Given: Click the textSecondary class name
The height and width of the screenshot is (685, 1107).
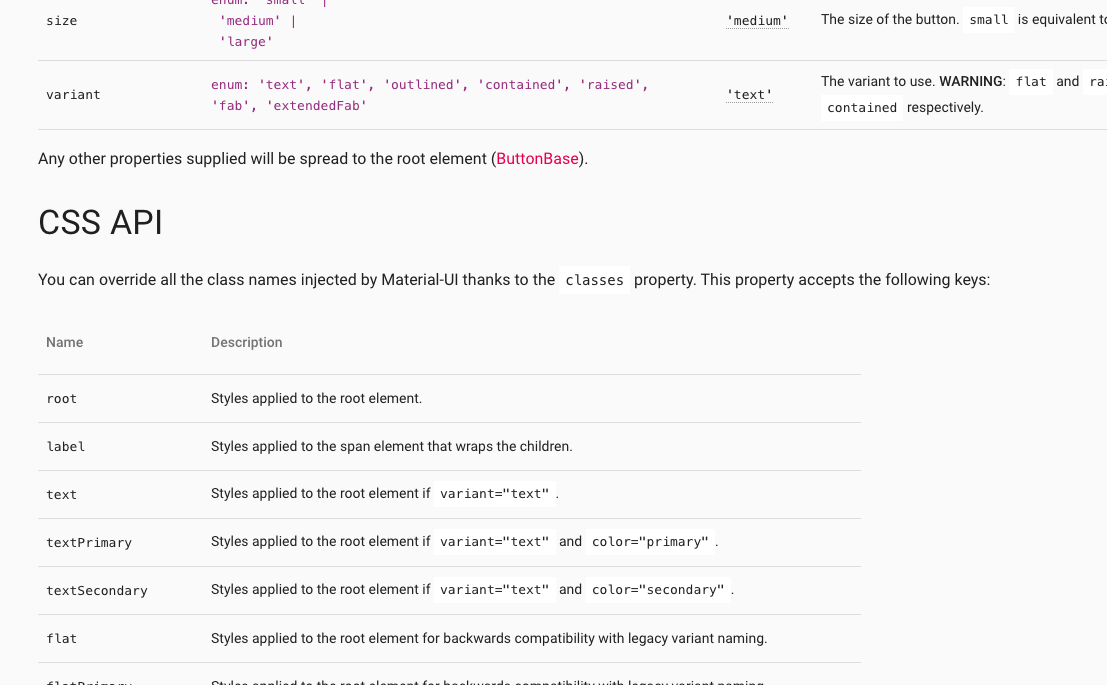Looking at the screenshot, I should coord(97,590).
